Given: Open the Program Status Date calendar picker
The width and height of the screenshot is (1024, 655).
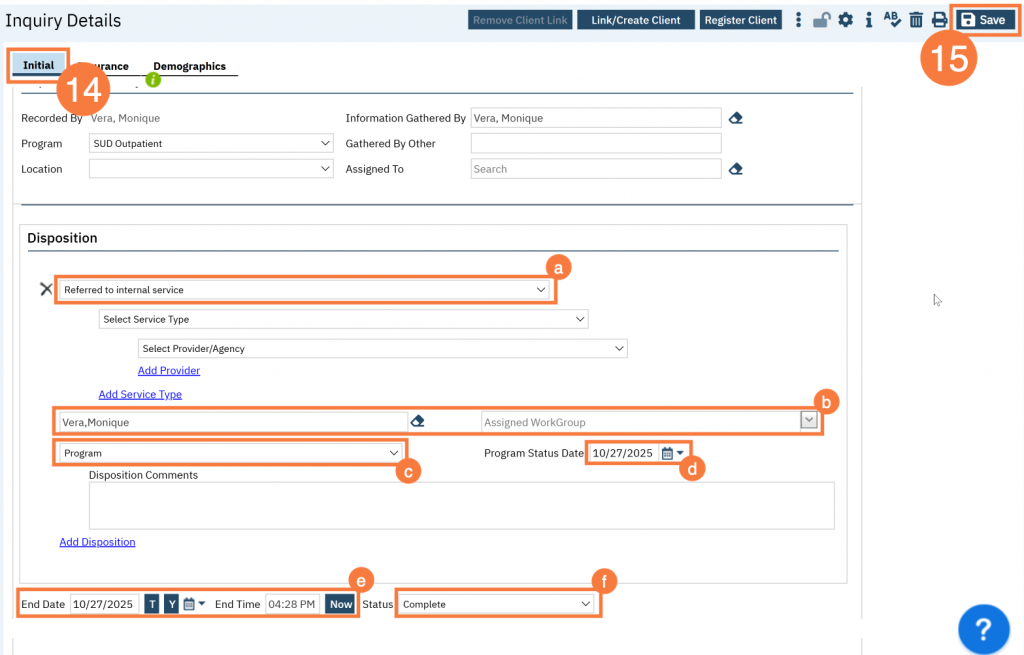Looking at the screenshot, I should point(668,453).
